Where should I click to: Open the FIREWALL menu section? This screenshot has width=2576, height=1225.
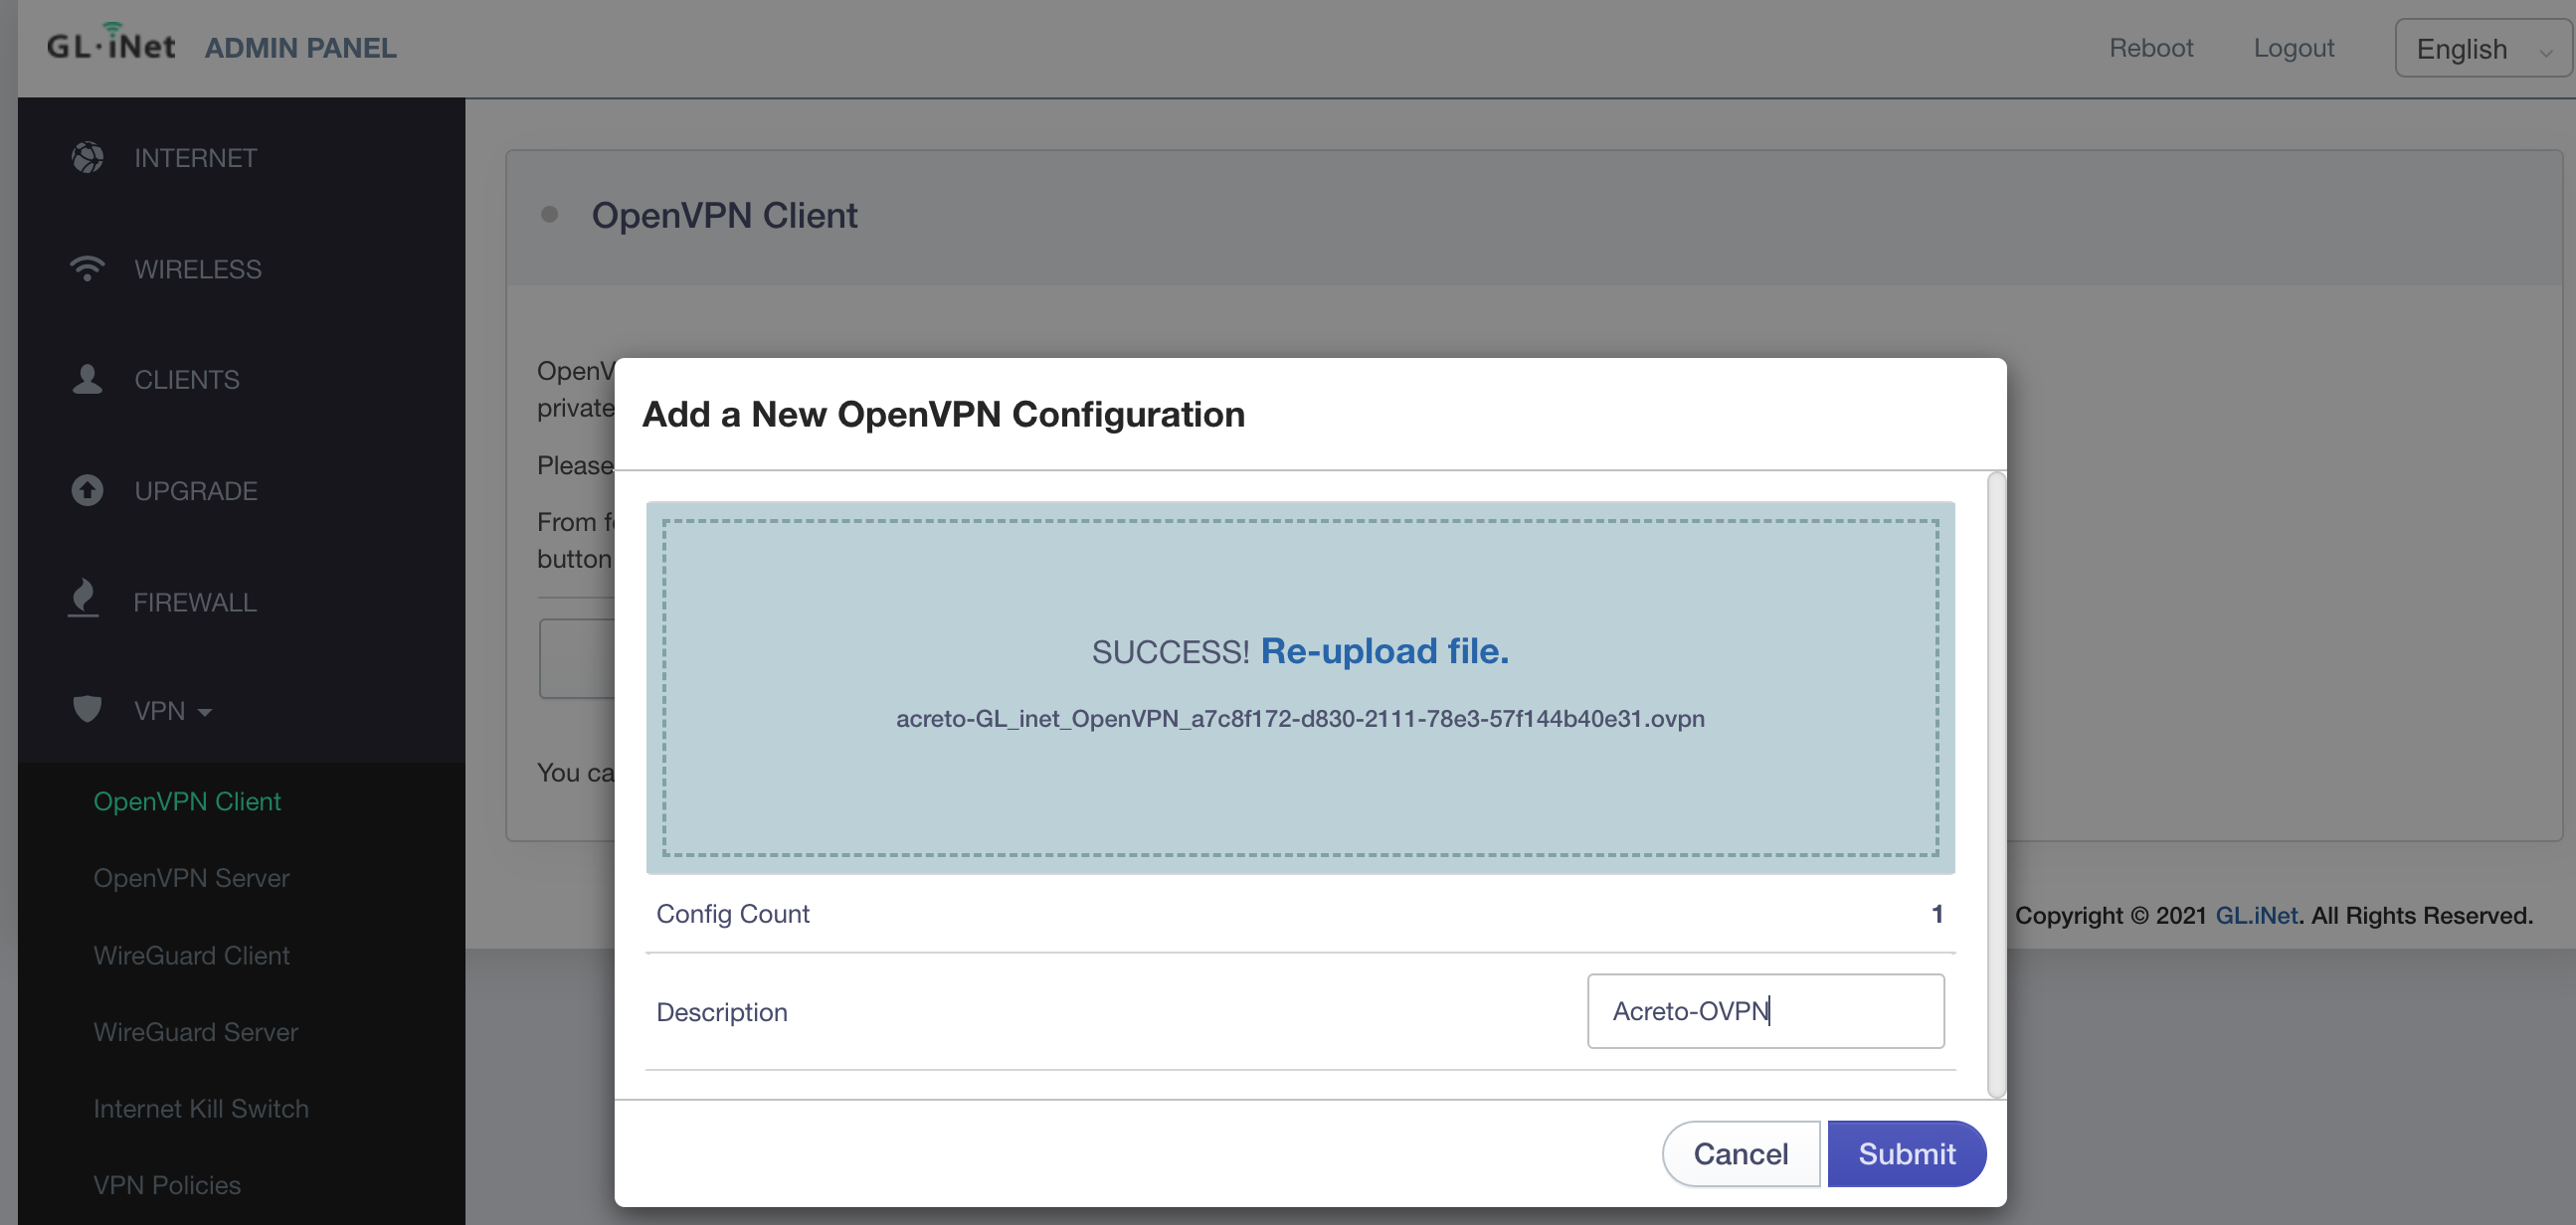pos(195,602)
